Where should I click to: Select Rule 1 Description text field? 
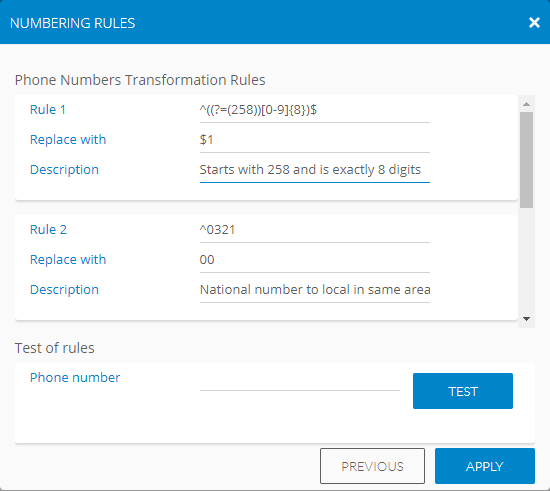315,170
